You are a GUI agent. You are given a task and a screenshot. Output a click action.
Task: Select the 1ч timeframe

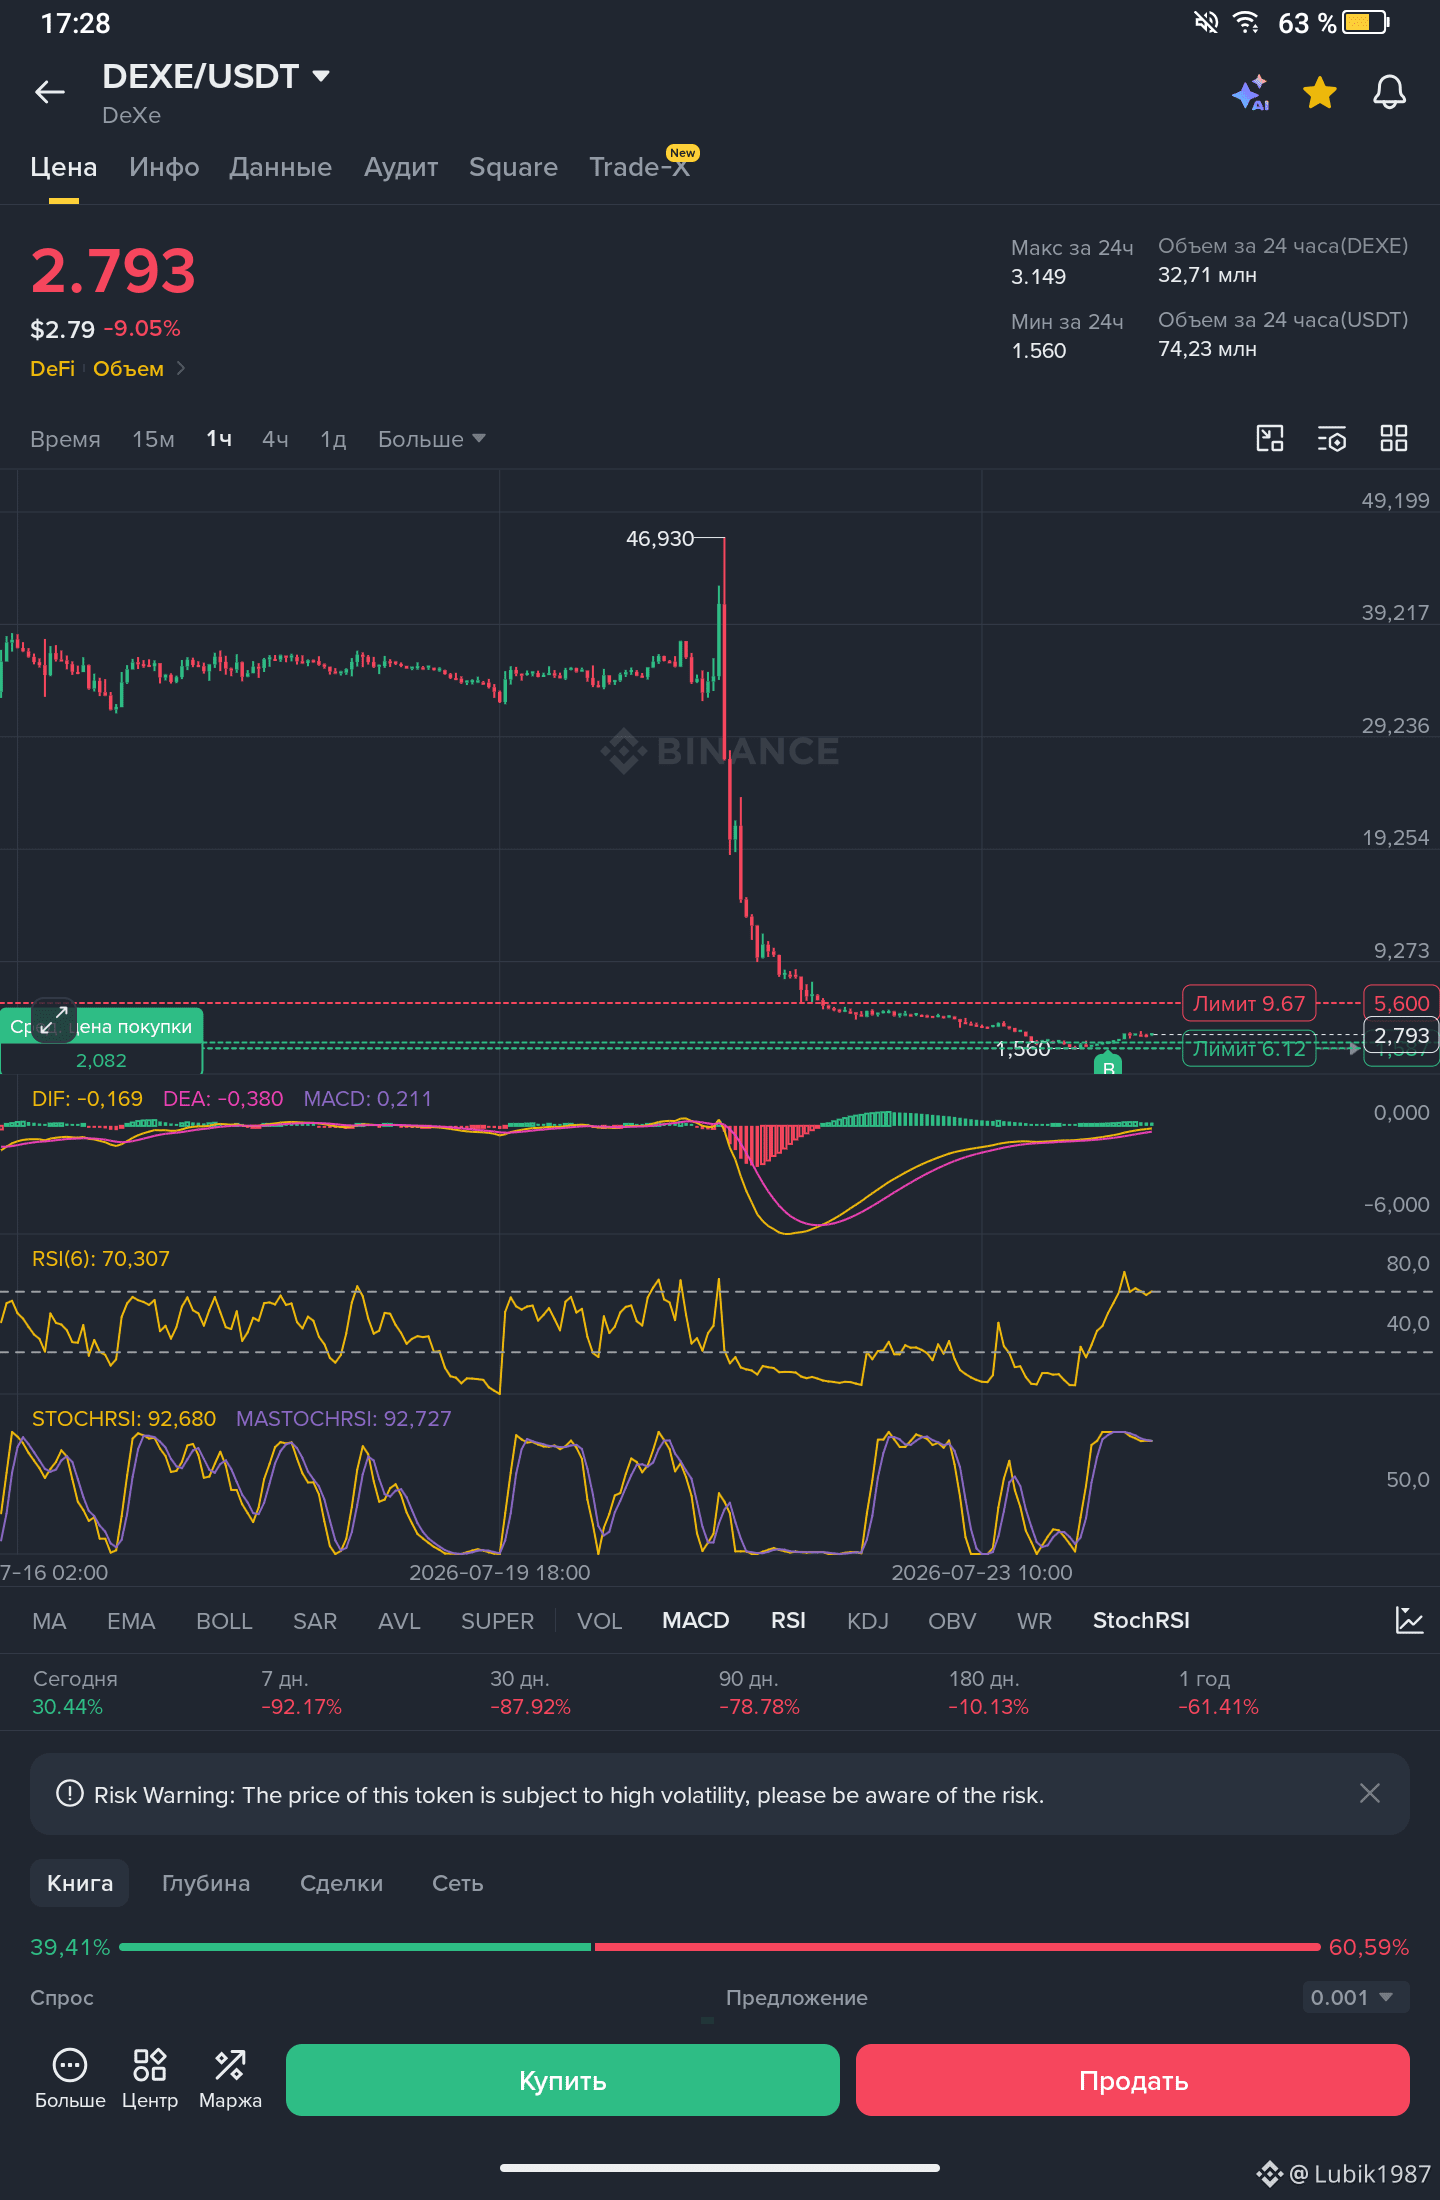point(219,439)
